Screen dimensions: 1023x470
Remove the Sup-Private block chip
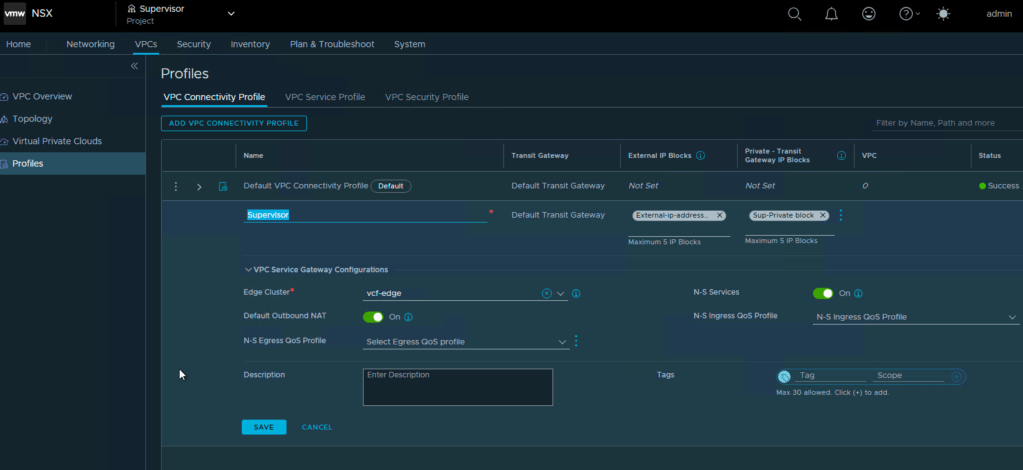pos(823,215)
